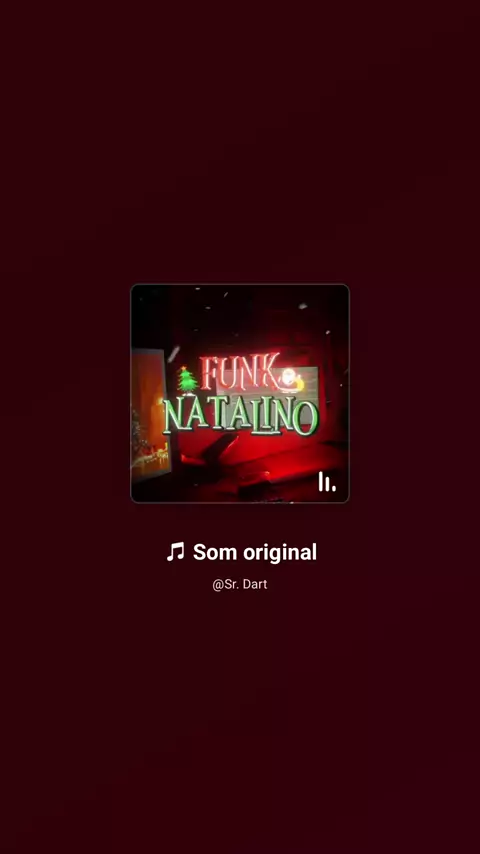
Task: Click the final O in NATALINO
Action: coord(306,418)
